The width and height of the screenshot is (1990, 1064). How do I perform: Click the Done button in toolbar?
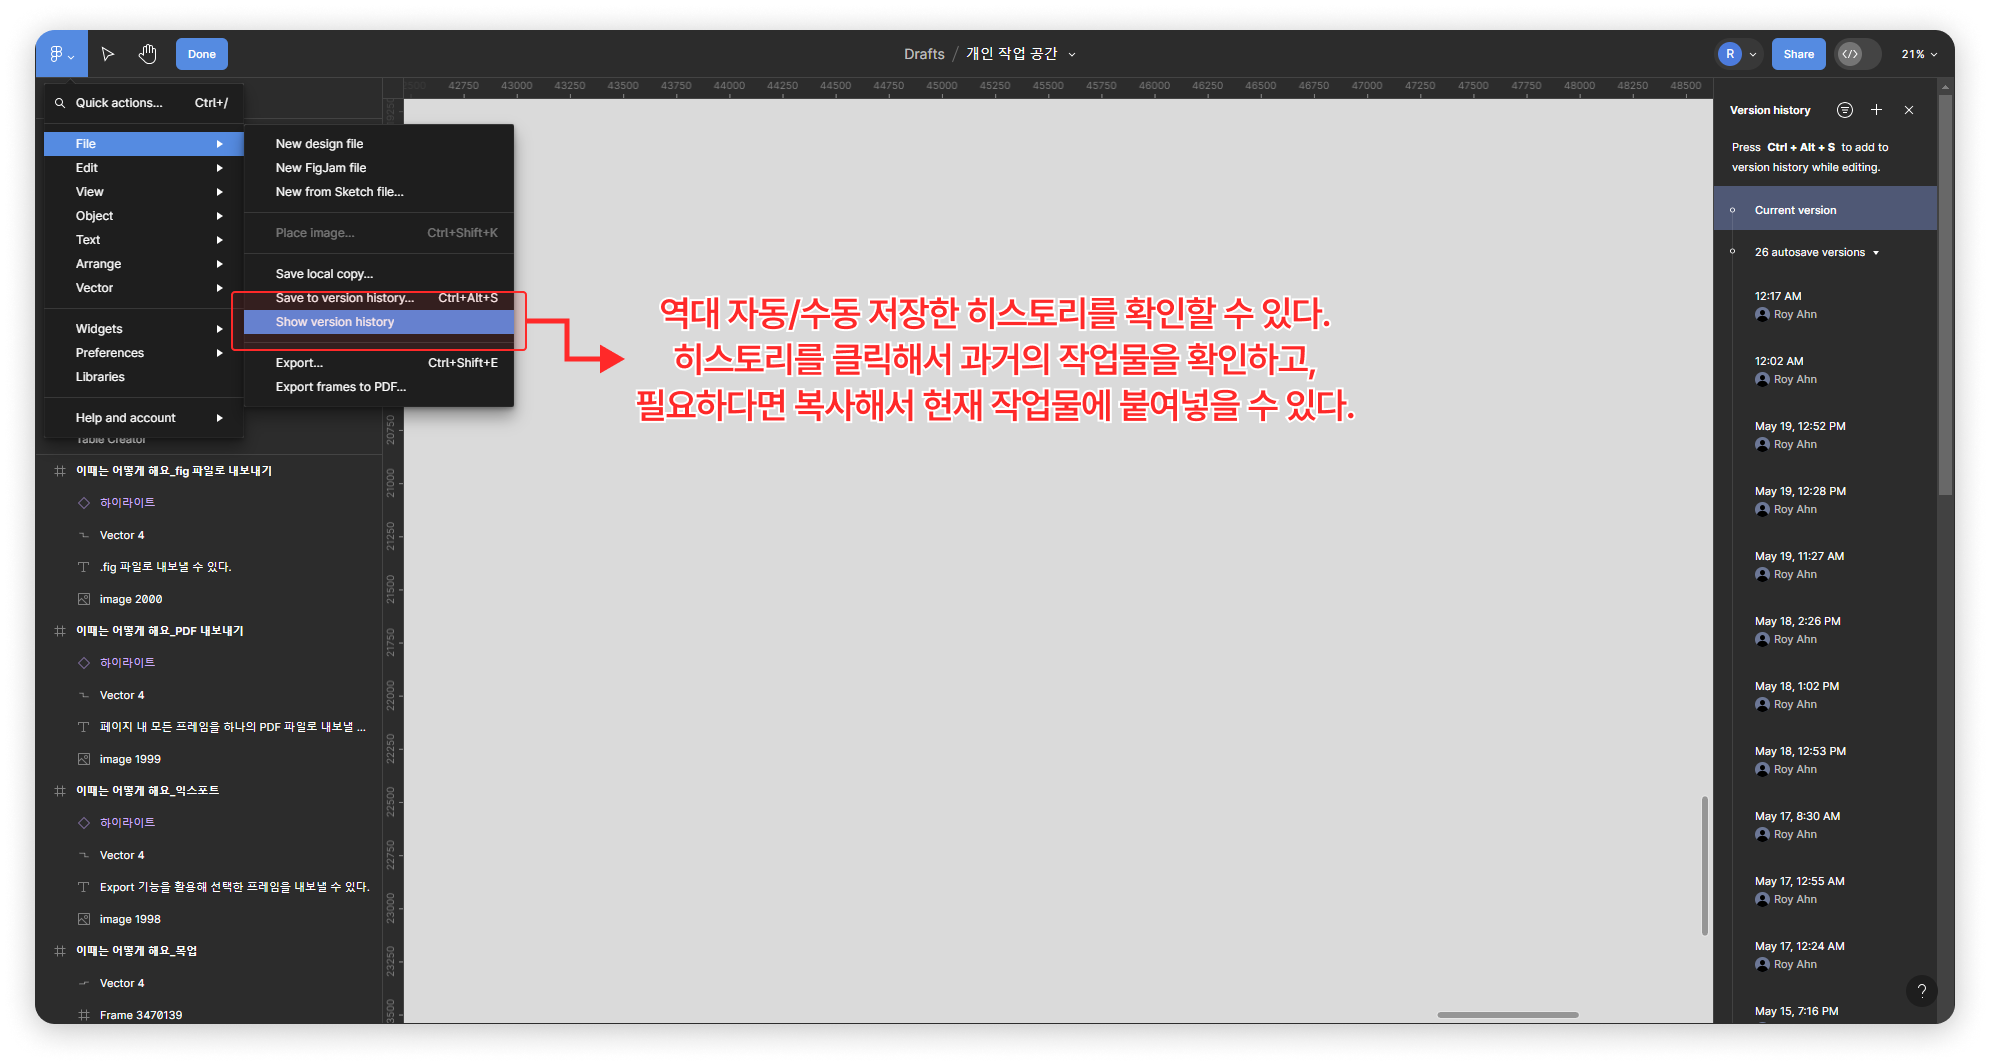tap(202, 54)
